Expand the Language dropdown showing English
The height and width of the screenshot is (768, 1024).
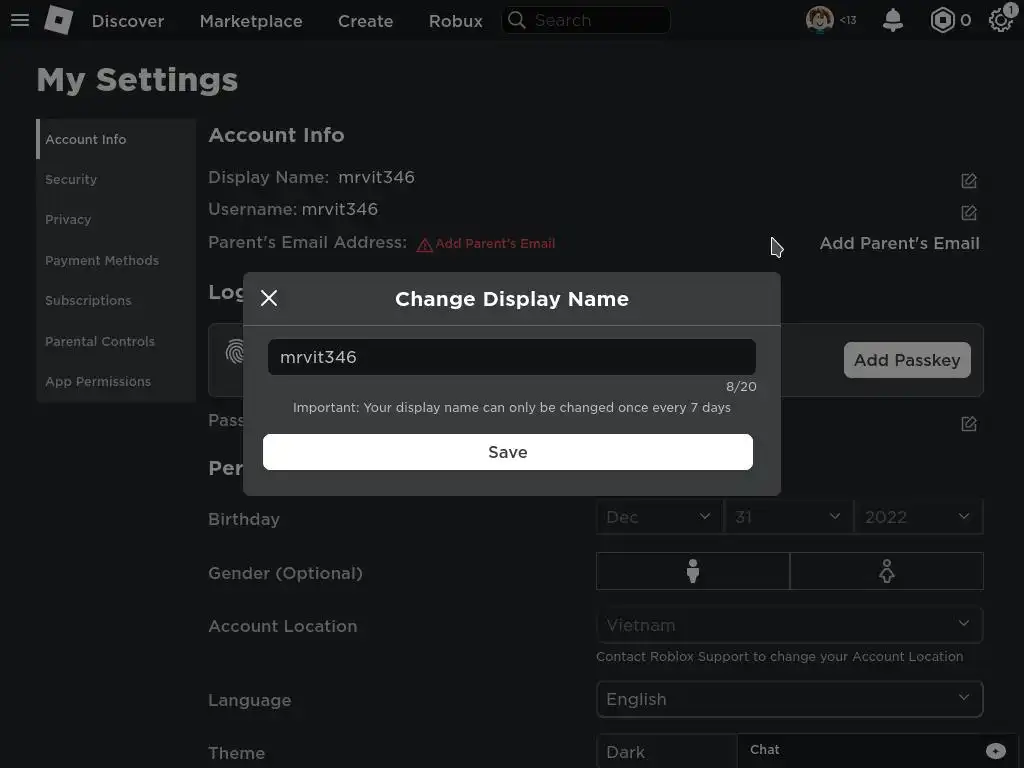coord(789,699)
